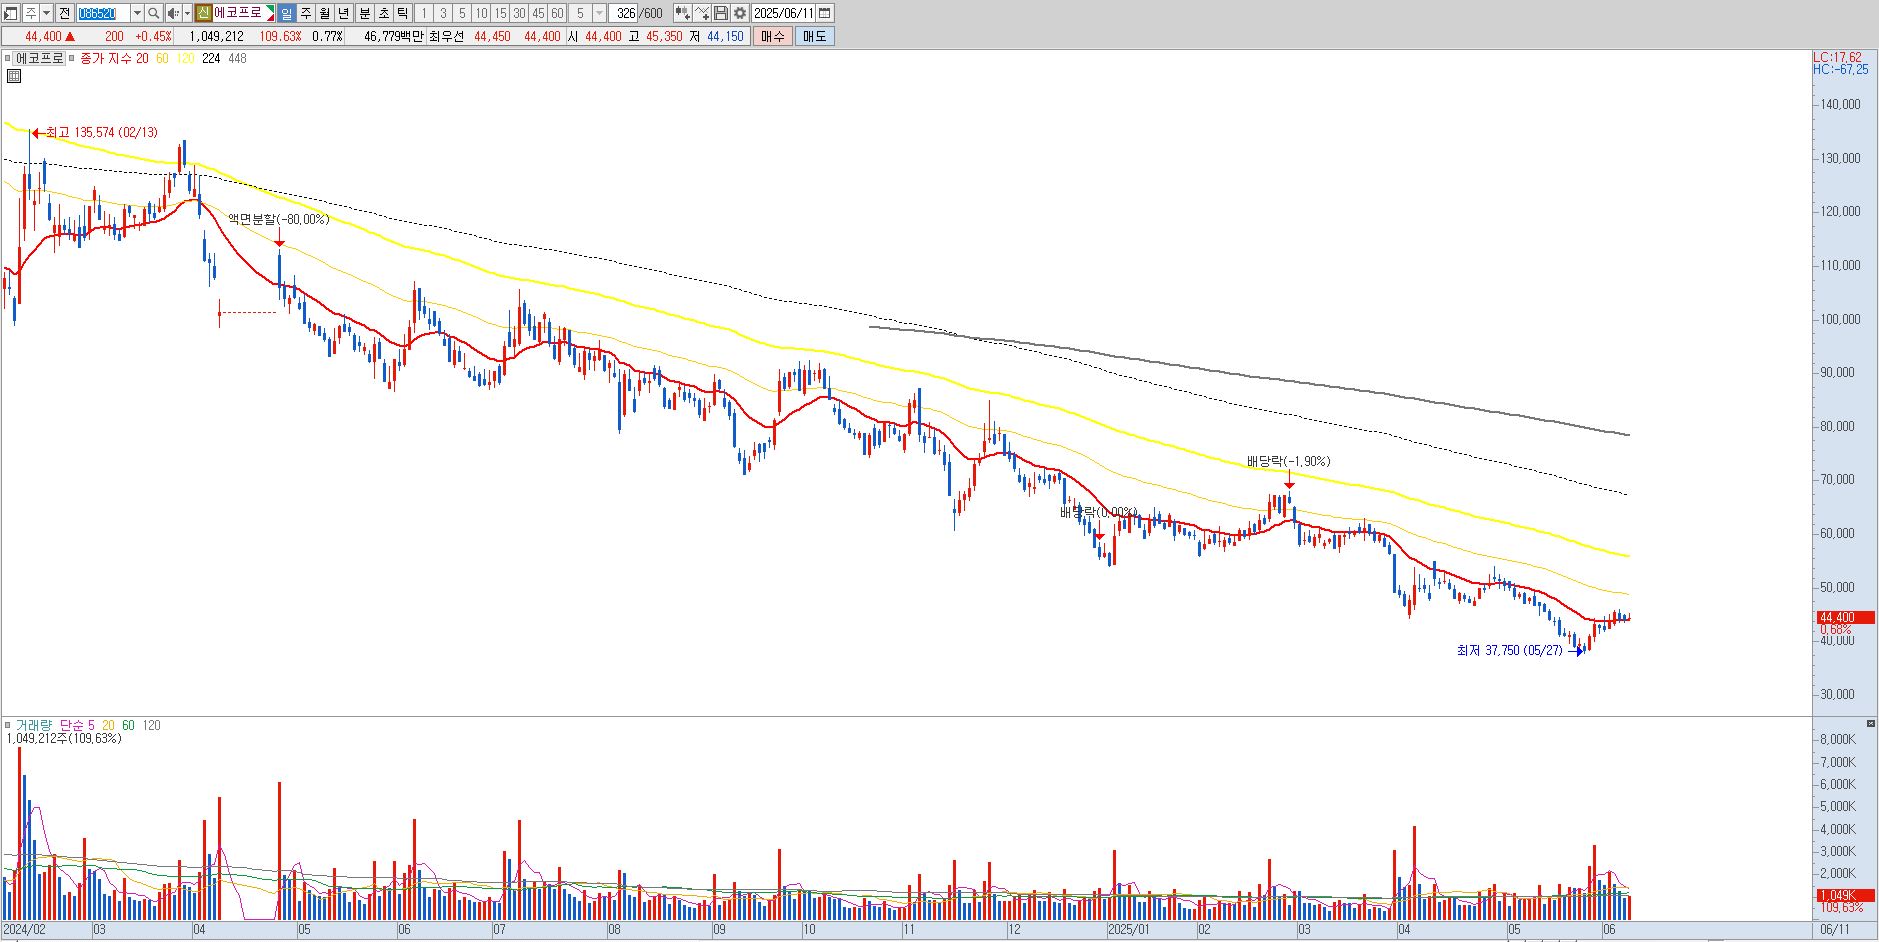Viewport: 1879px width, 942px height.
Task: Expand the speaker options dropdown arrow
Action: pos(187,13)
